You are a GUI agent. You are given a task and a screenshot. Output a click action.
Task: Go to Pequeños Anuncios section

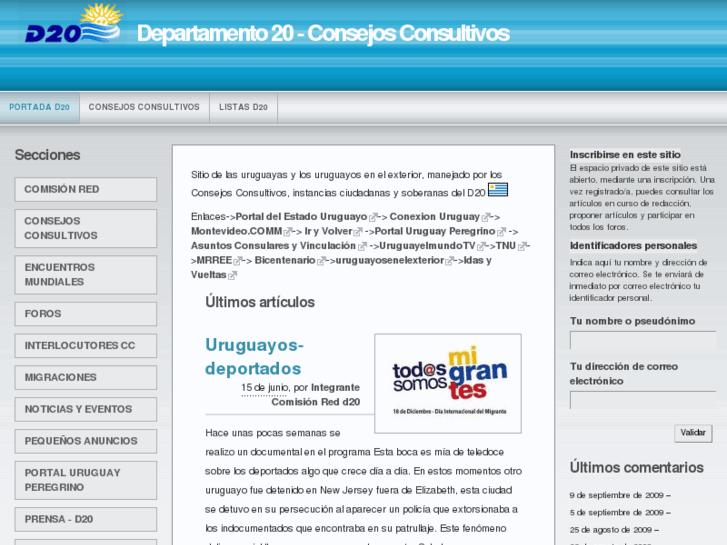click(86, 441)
